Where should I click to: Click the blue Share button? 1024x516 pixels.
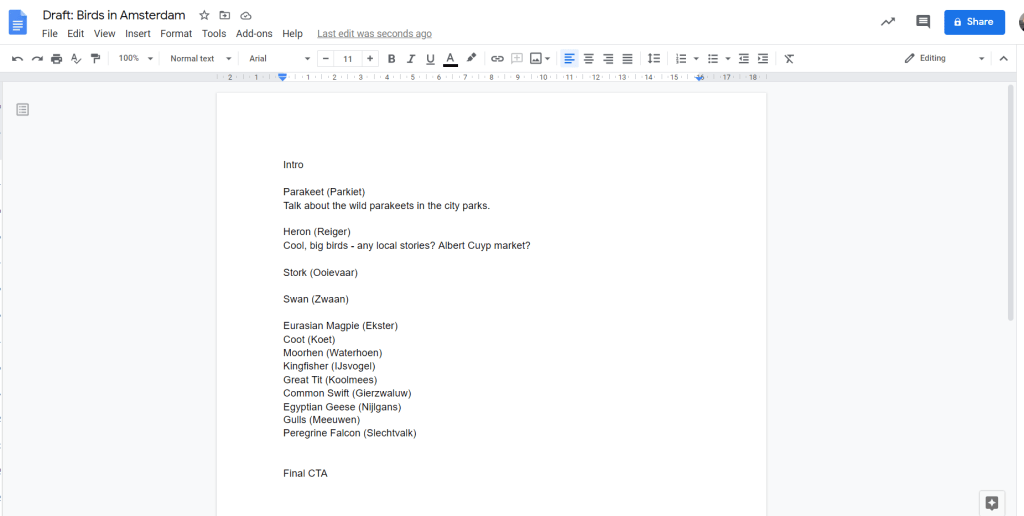click(973, 22)
